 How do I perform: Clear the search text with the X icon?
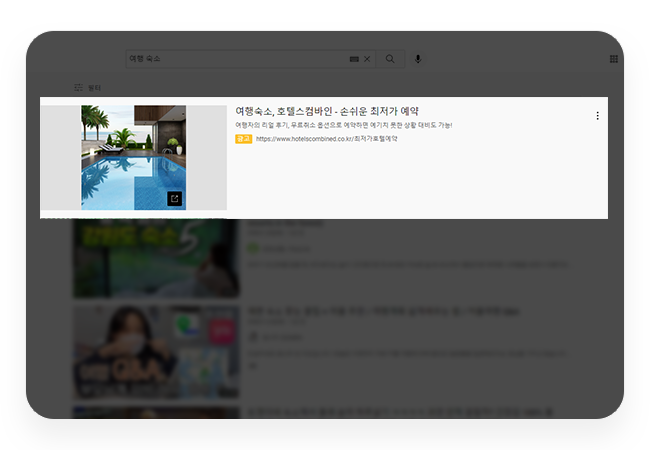367,60
